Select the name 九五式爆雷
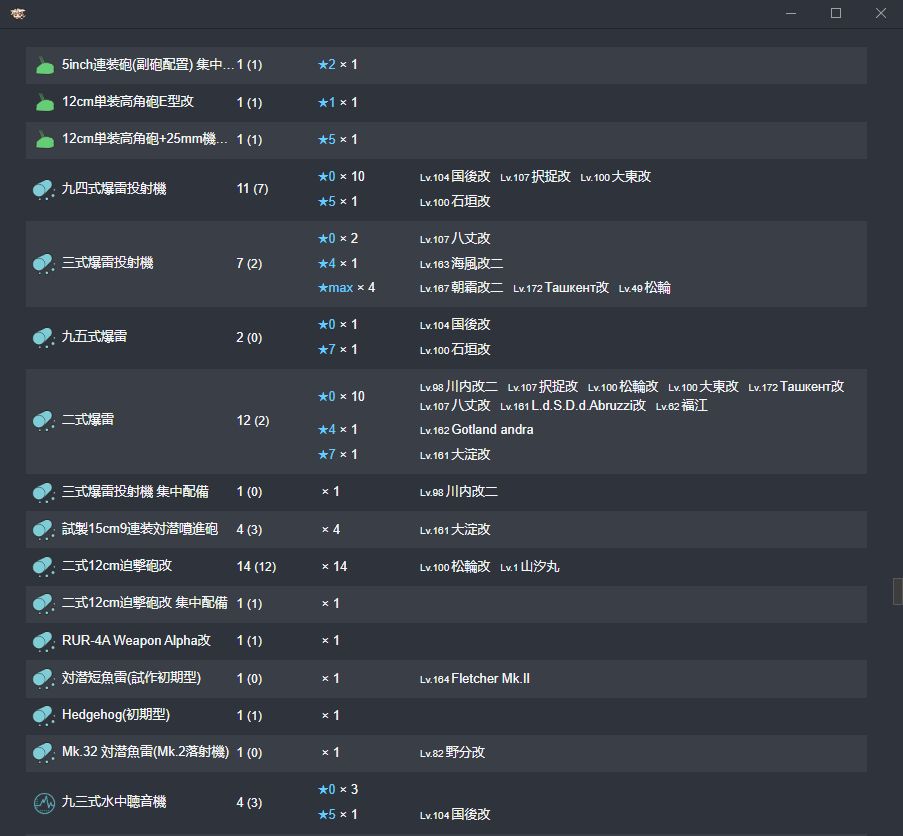The width and height of the screenshot is (903, 836). click(94, 337)
